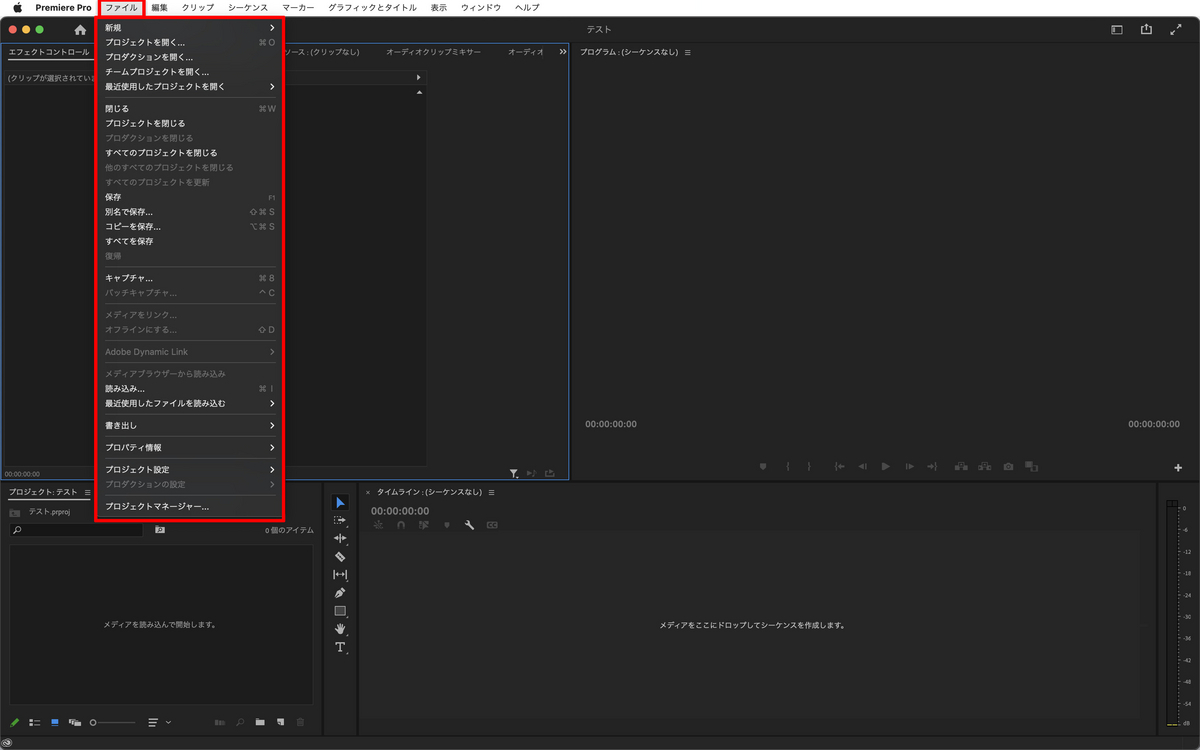This screenshot has height=750, width=1200.
Task: Open the Creative Cloud status icon
Action: (7, 743)
